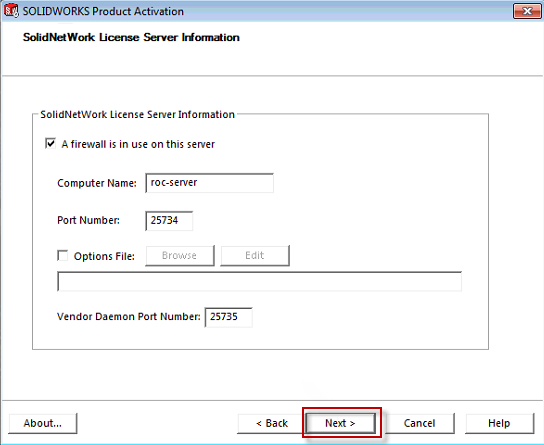Click the SOLIDWORKS title bar icon
Screen dimensions: 544x445
click(x=11, y=11)
